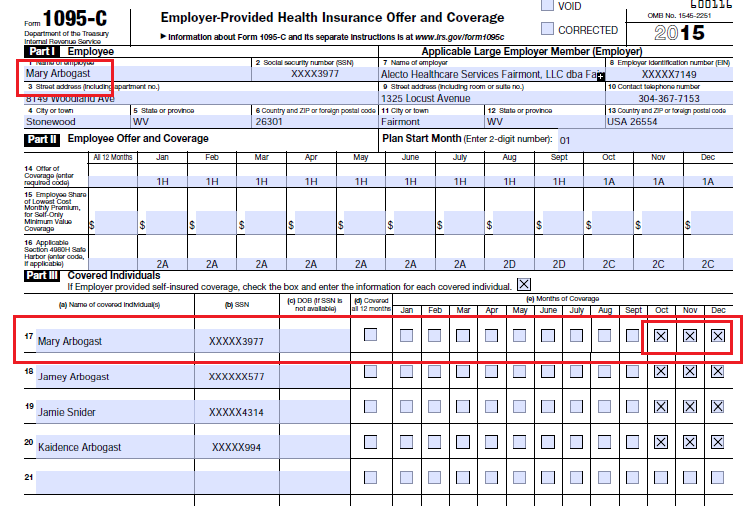Click the Aug safe harbor code 2D
Viewport: 744px width, 510px height.
tap(510, 264)
